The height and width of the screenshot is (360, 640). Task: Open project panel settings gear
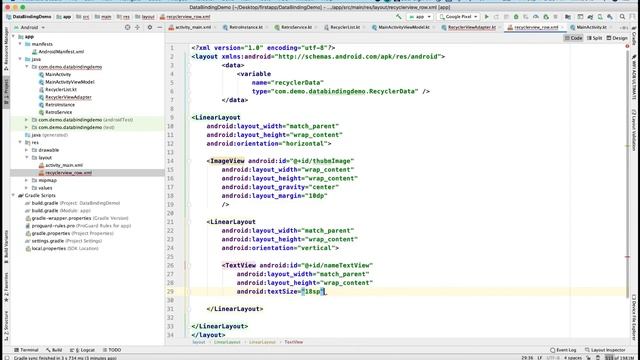click(150, 27)
